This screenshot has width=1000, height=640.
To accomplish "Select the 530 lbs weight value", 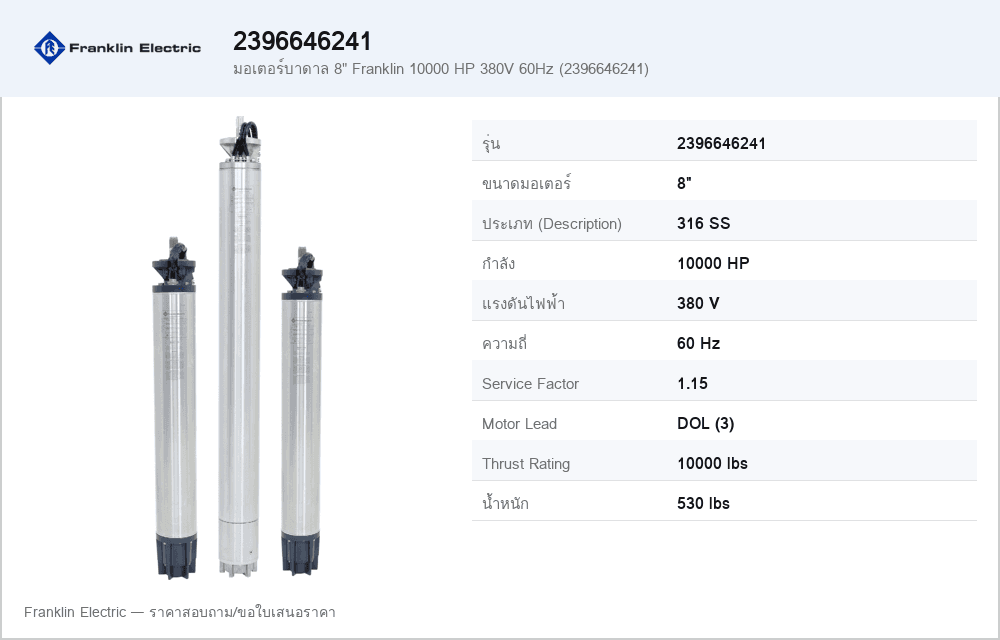I will 703,504.
